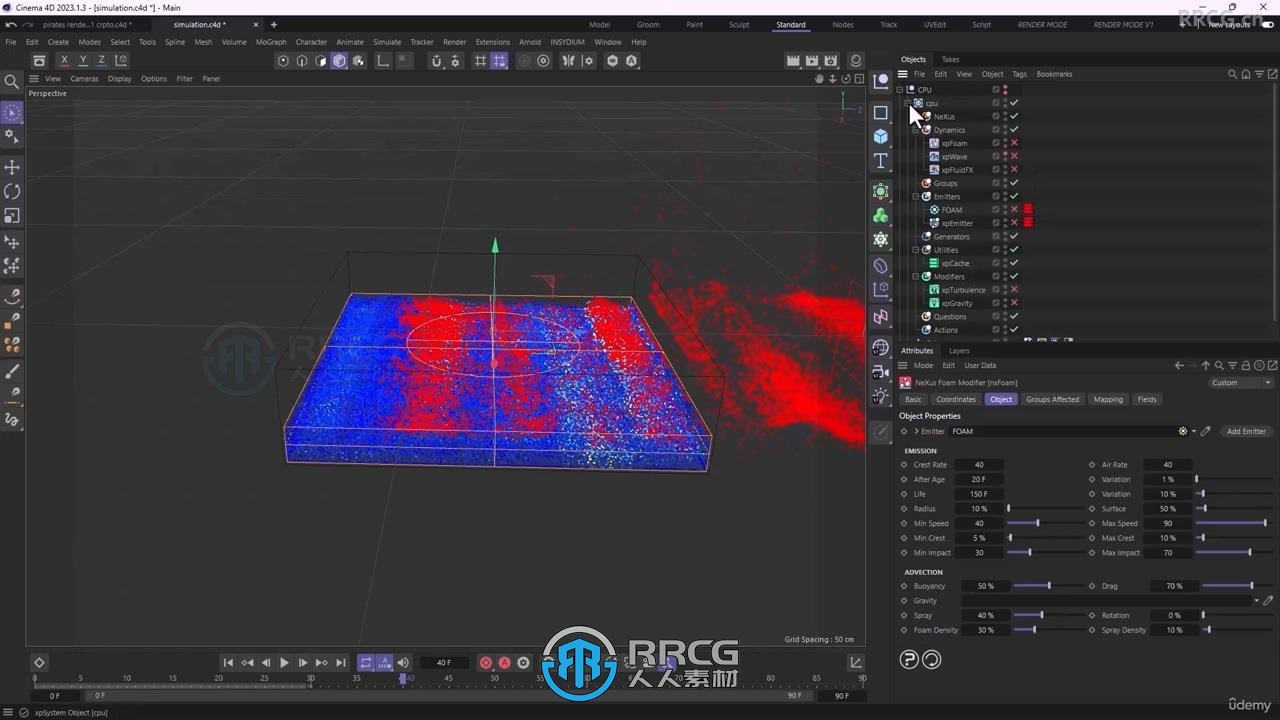This screenshot has height=720, width=1280.
Task: Open the MoGraph menu
Action: pos(271,42)
